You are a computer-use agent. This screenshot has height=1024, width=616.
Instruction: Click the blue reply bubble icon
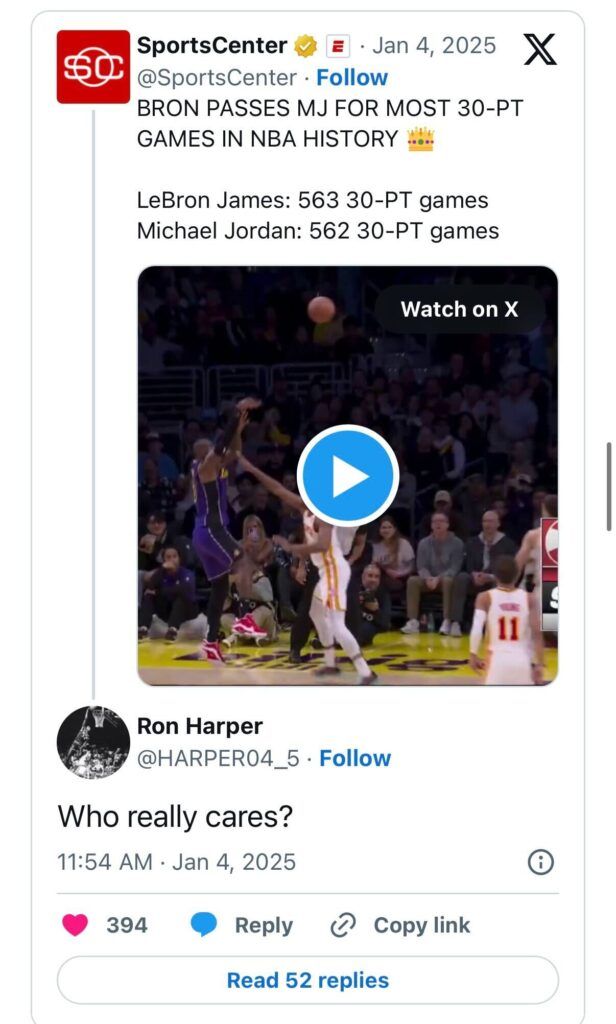pos(204,925)
